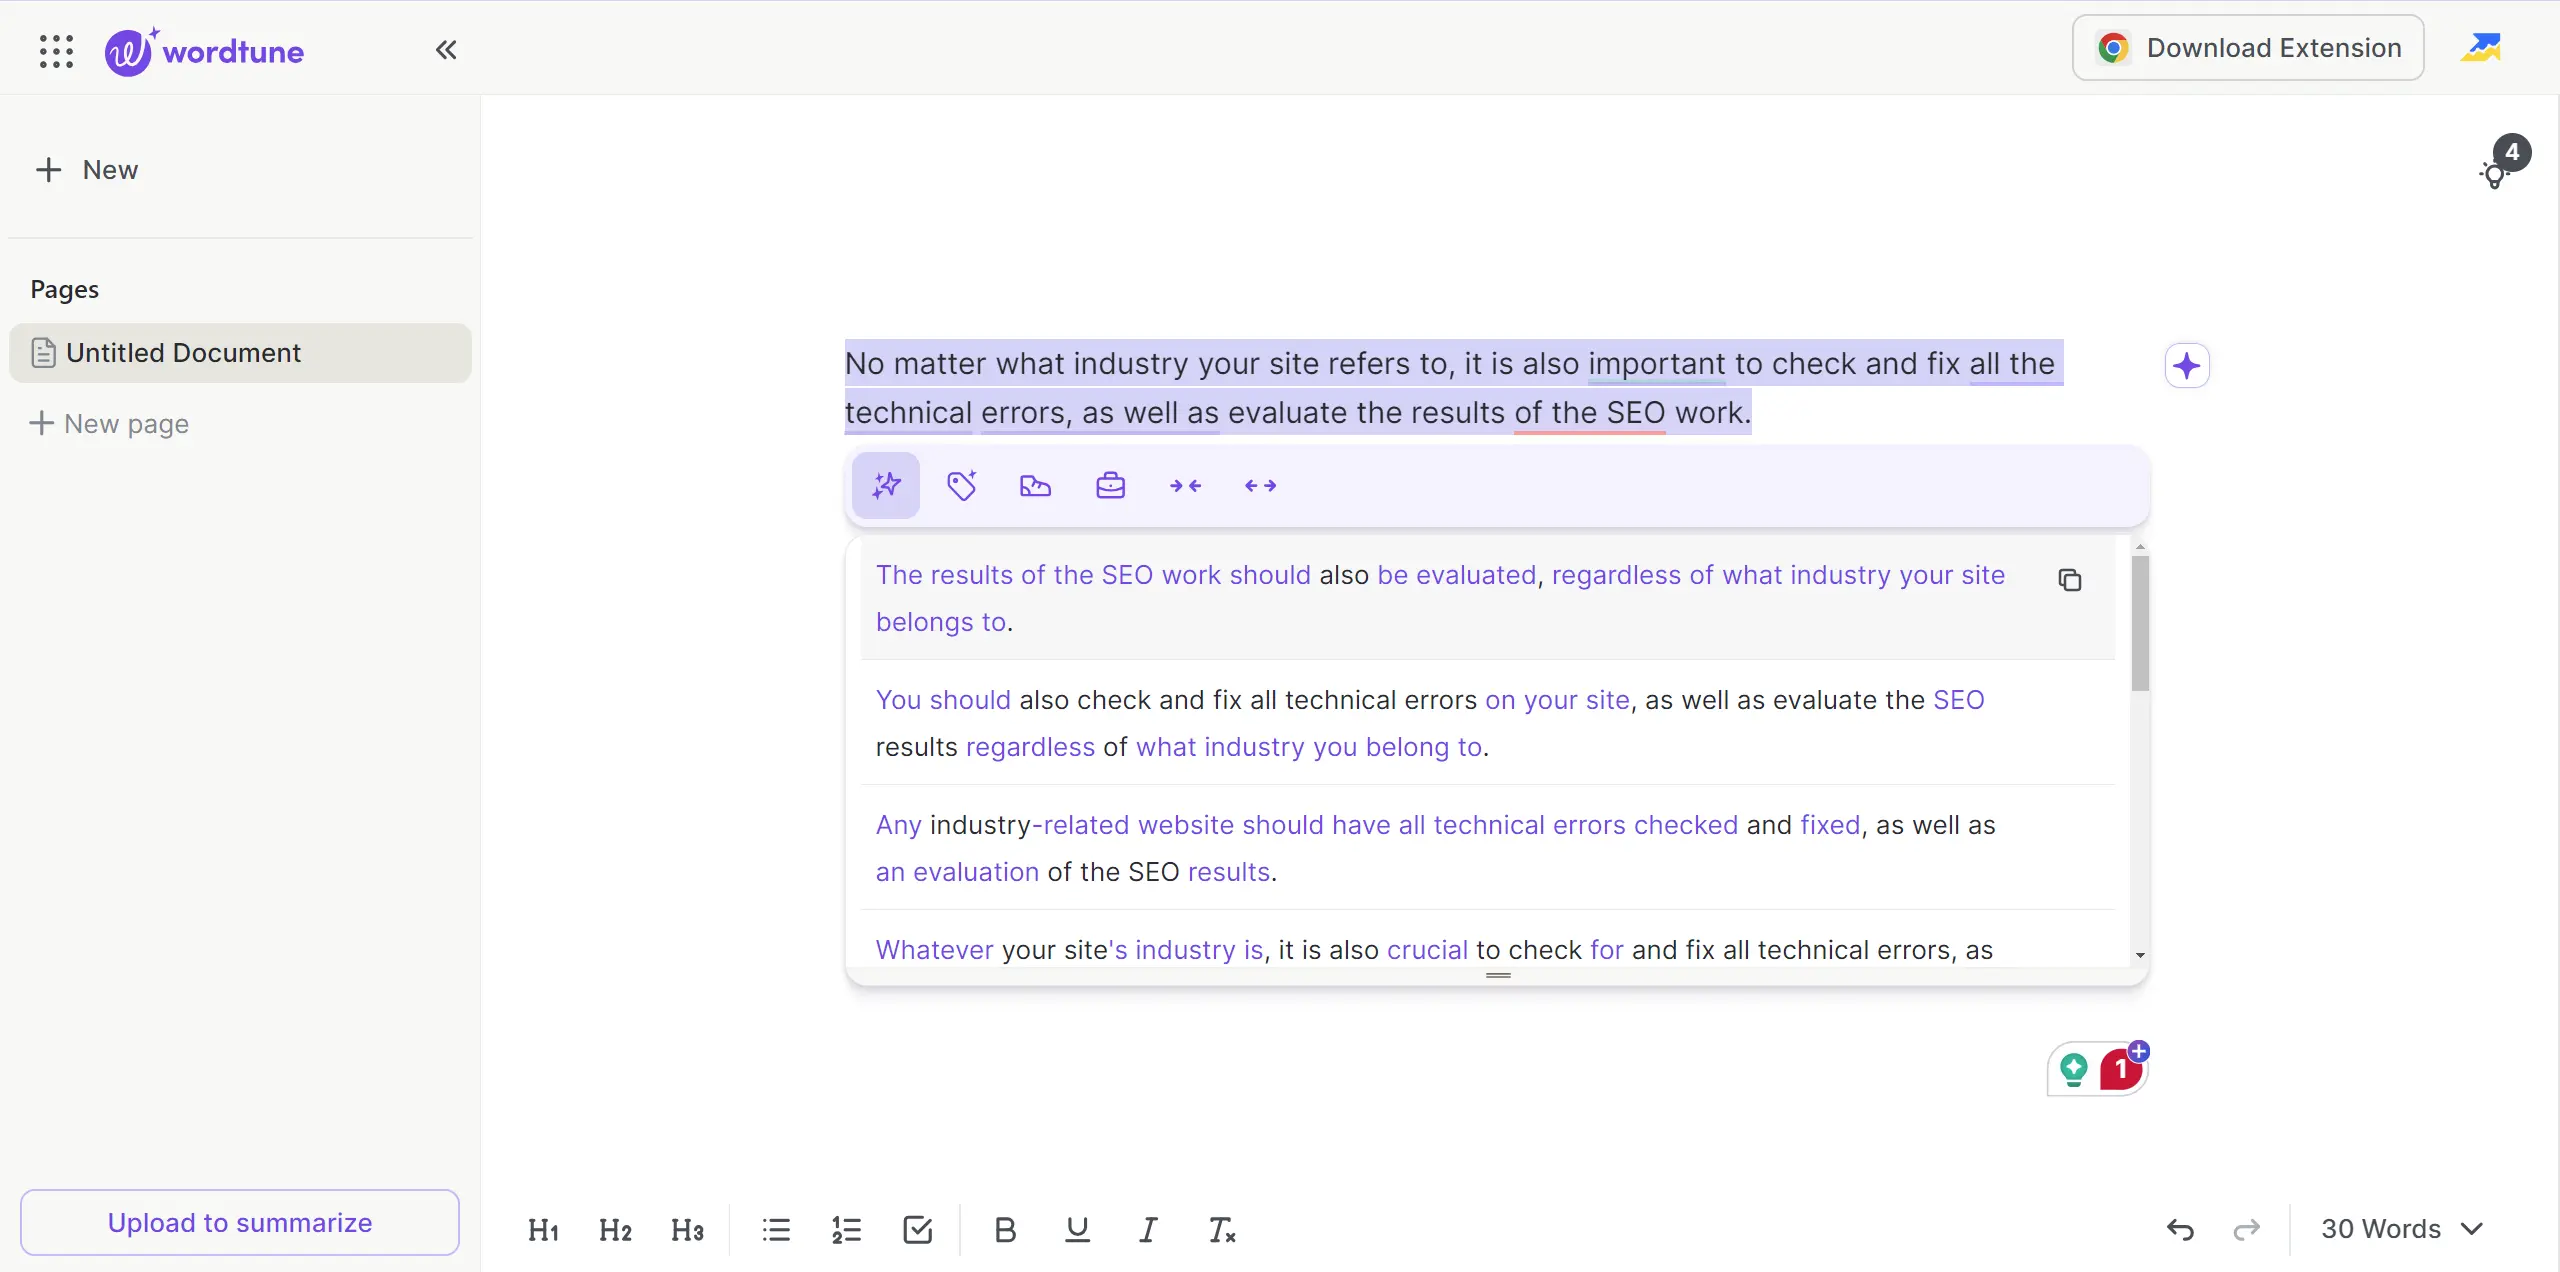Viewport: 2560px width, 1272px height.
Task: Copy the first rewrite suggestion
Action: [2070, 580]
